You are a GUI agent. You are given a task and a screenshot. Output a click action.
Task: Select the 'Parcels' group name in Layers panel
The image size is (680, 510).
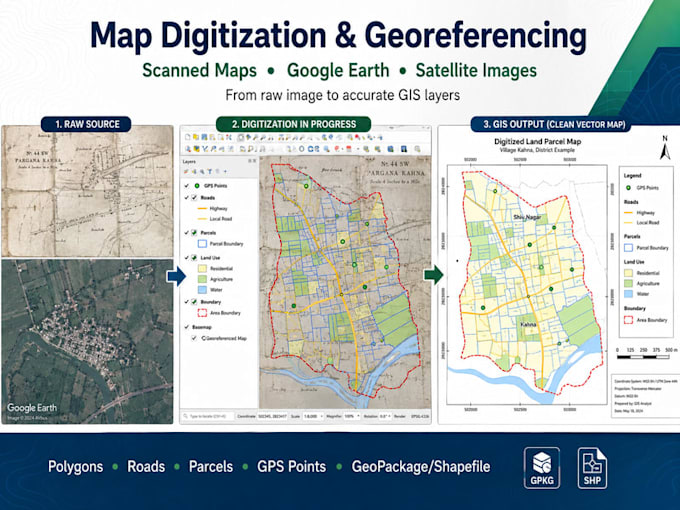[209, 233]
